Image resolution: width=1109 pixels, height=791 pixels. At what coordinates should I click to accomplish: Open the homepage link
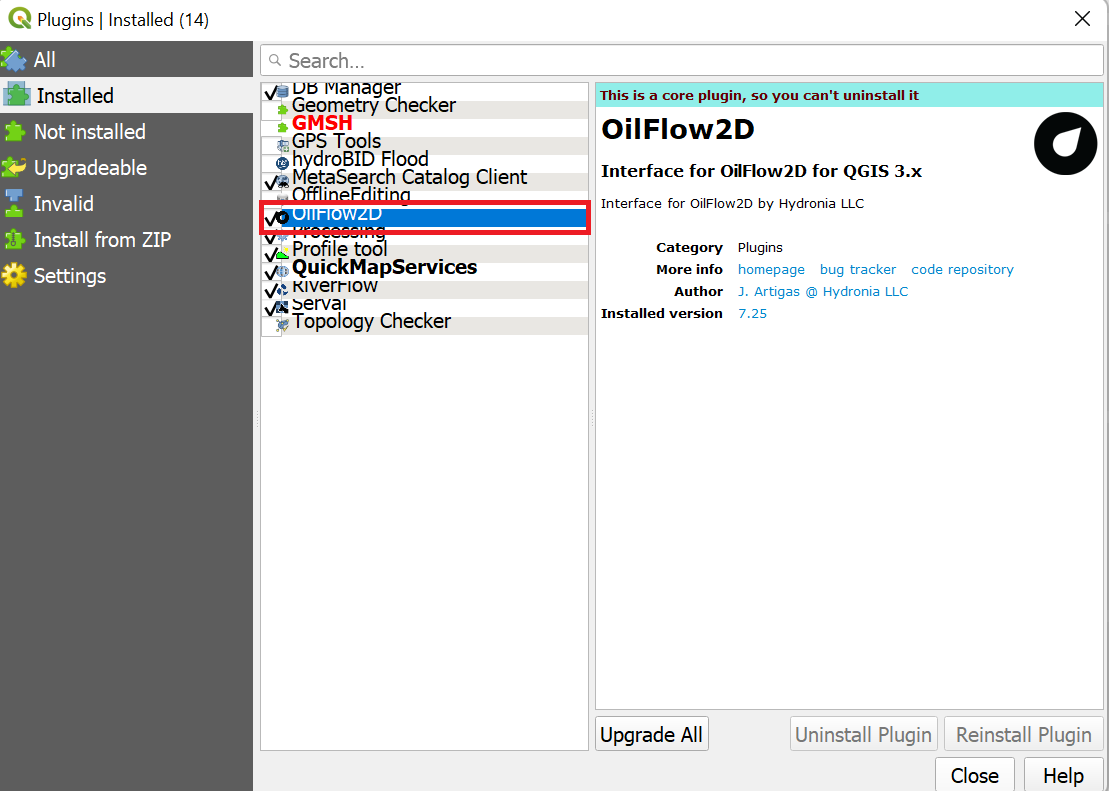(x=771, y=270)
